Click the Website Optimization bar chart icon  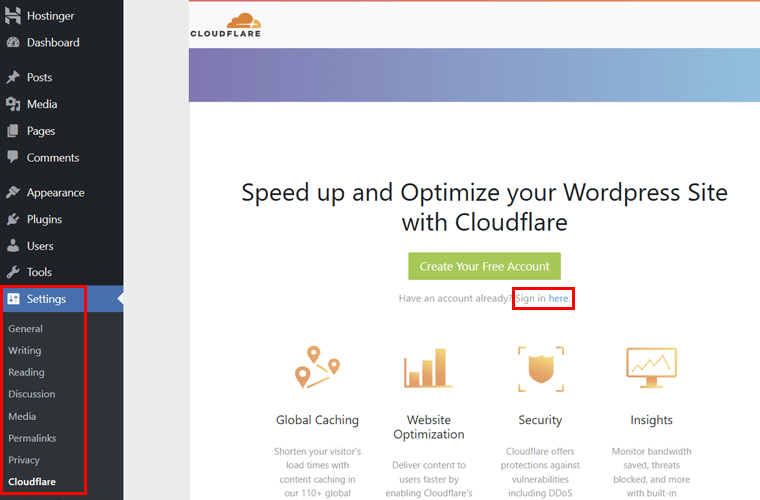(428, 368)
